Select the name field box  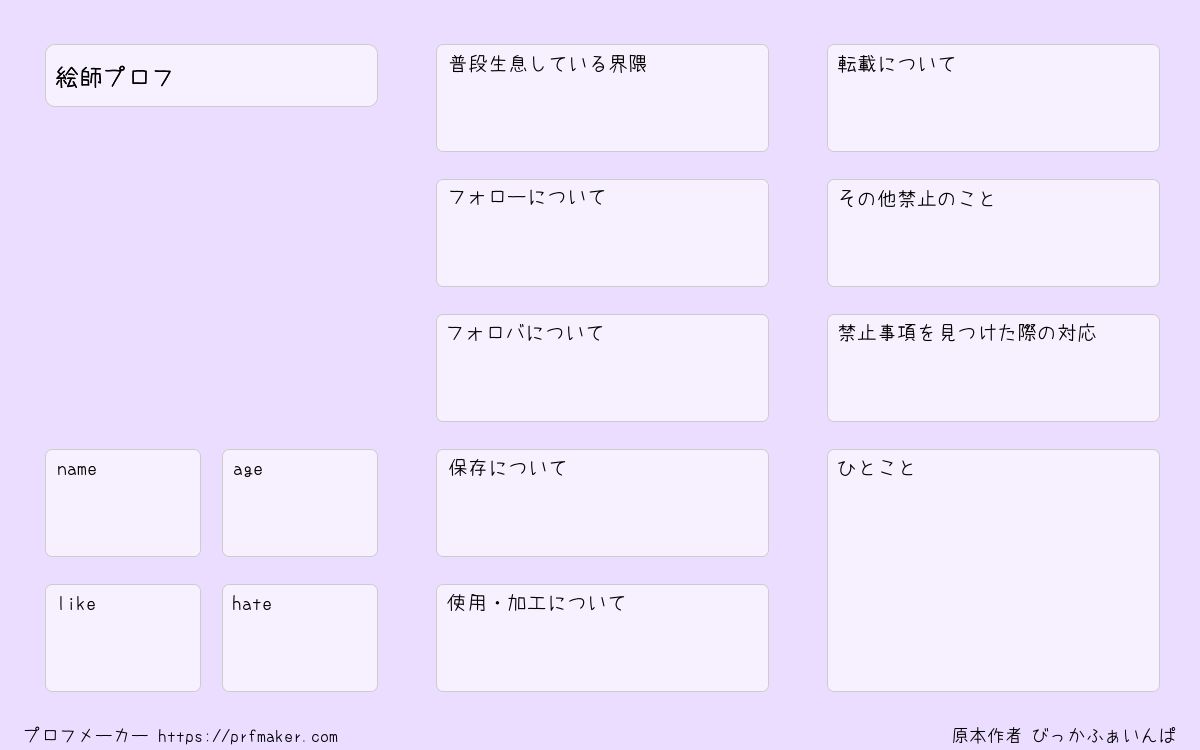pos(123,503)
